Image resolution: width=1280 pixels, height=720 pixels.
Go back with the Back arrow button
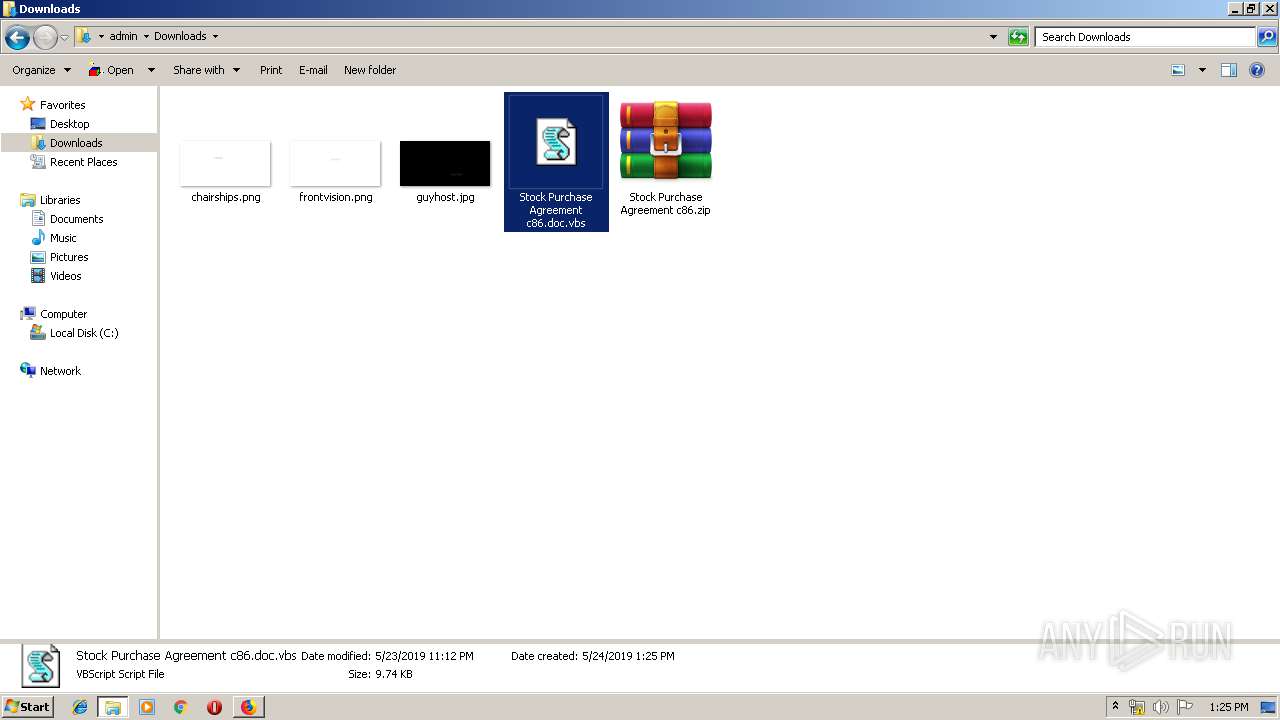point(17,38)
